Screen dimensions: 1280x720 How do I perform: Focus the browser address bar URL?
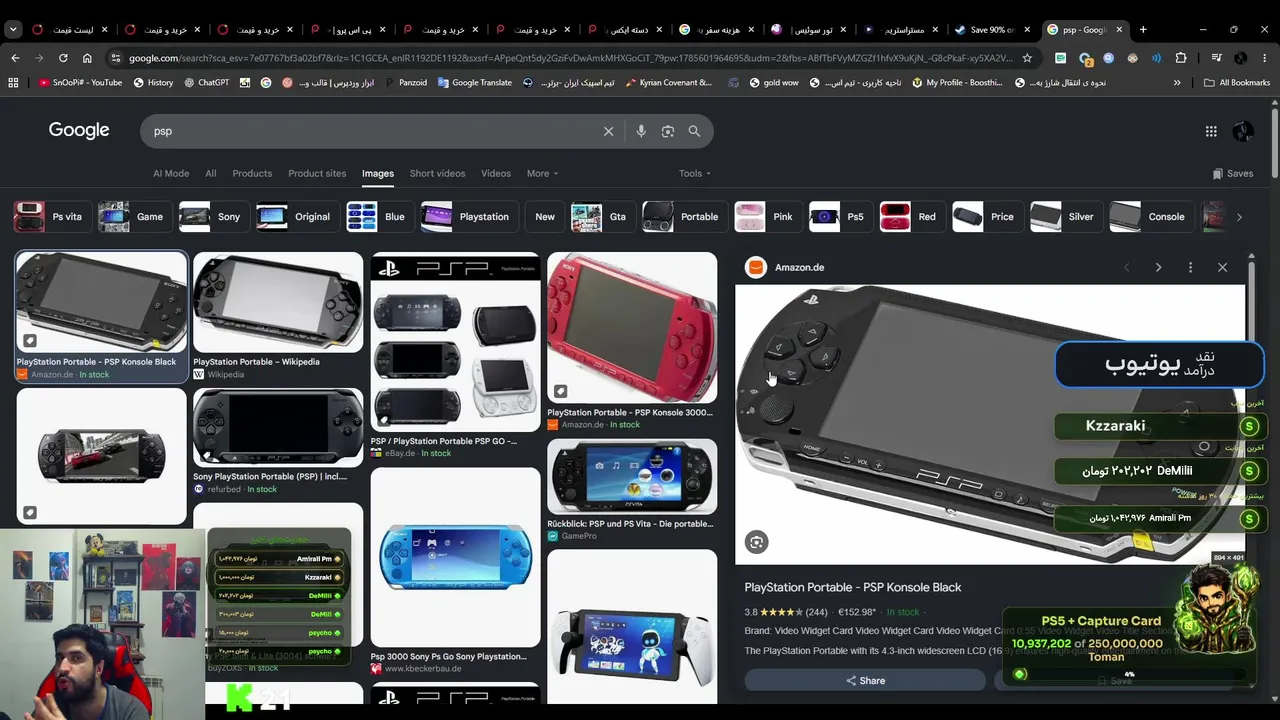tap(570, 58)
